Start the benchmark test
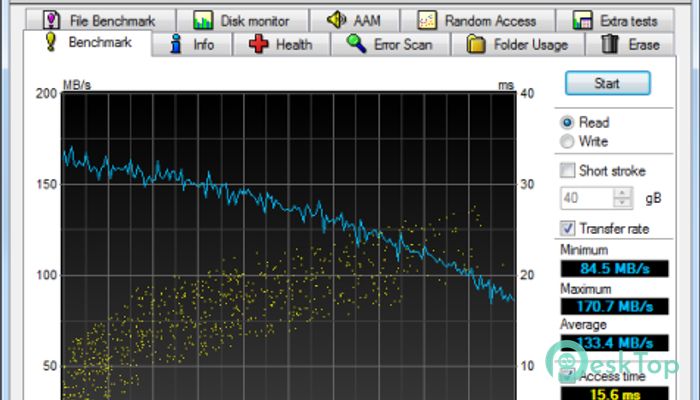The height and width of the screenshot is (400, 700). pos(607,83)
